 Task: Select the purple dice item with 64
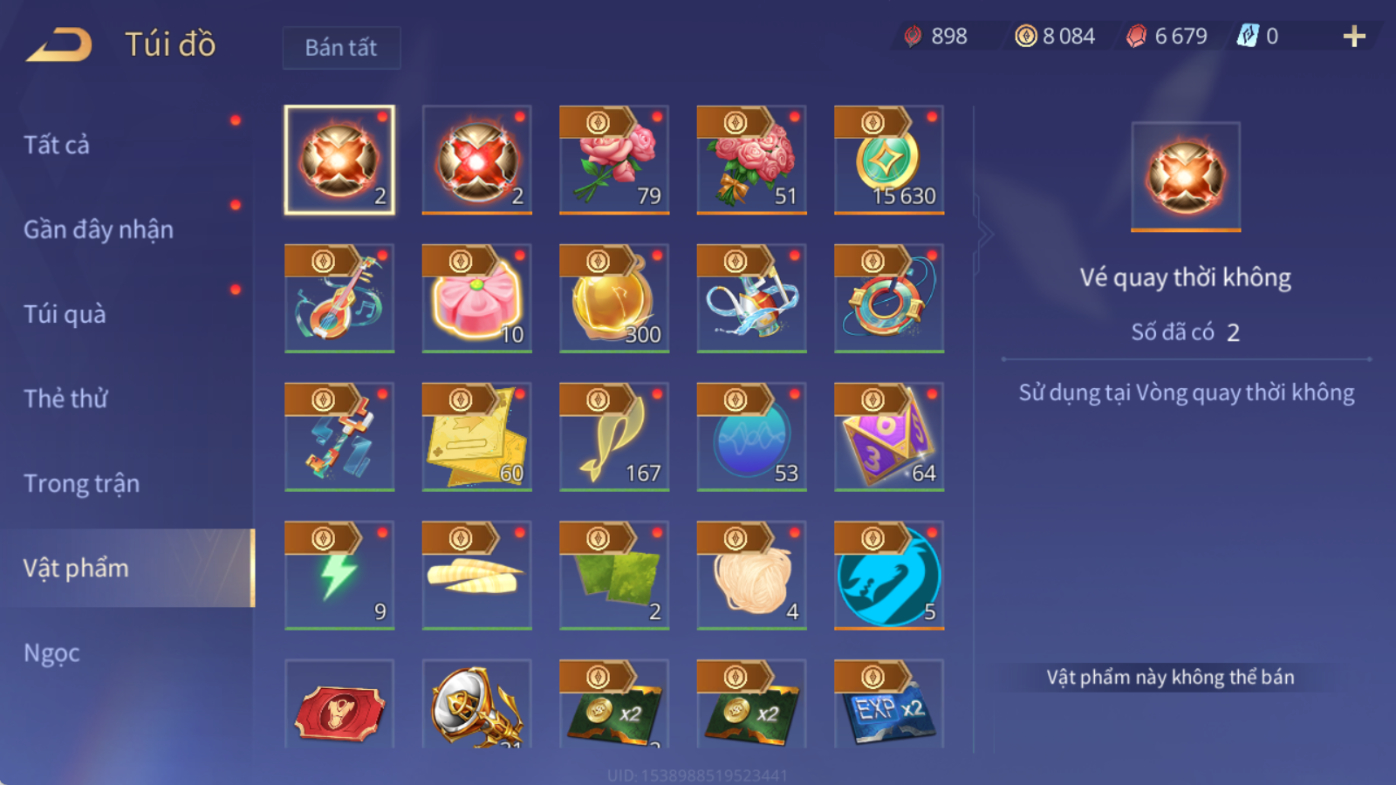pyautogui.click(x=889, y=437)
